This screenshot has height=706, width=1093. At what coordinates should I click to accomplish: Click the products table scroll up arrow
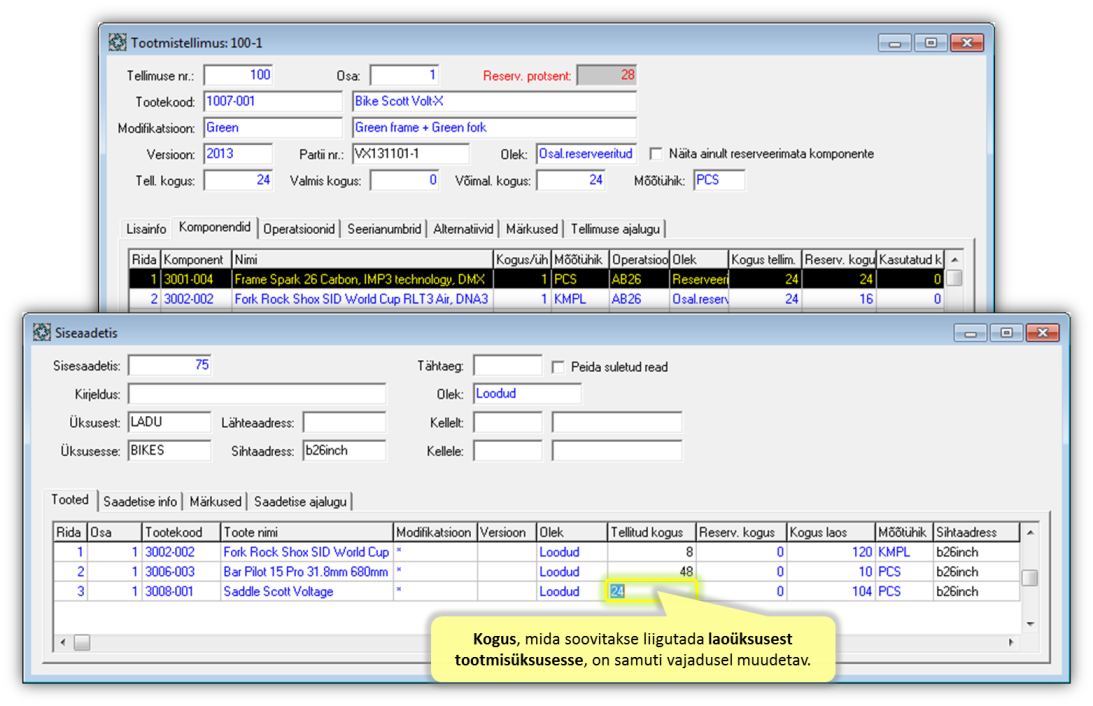click(1030, 532)
